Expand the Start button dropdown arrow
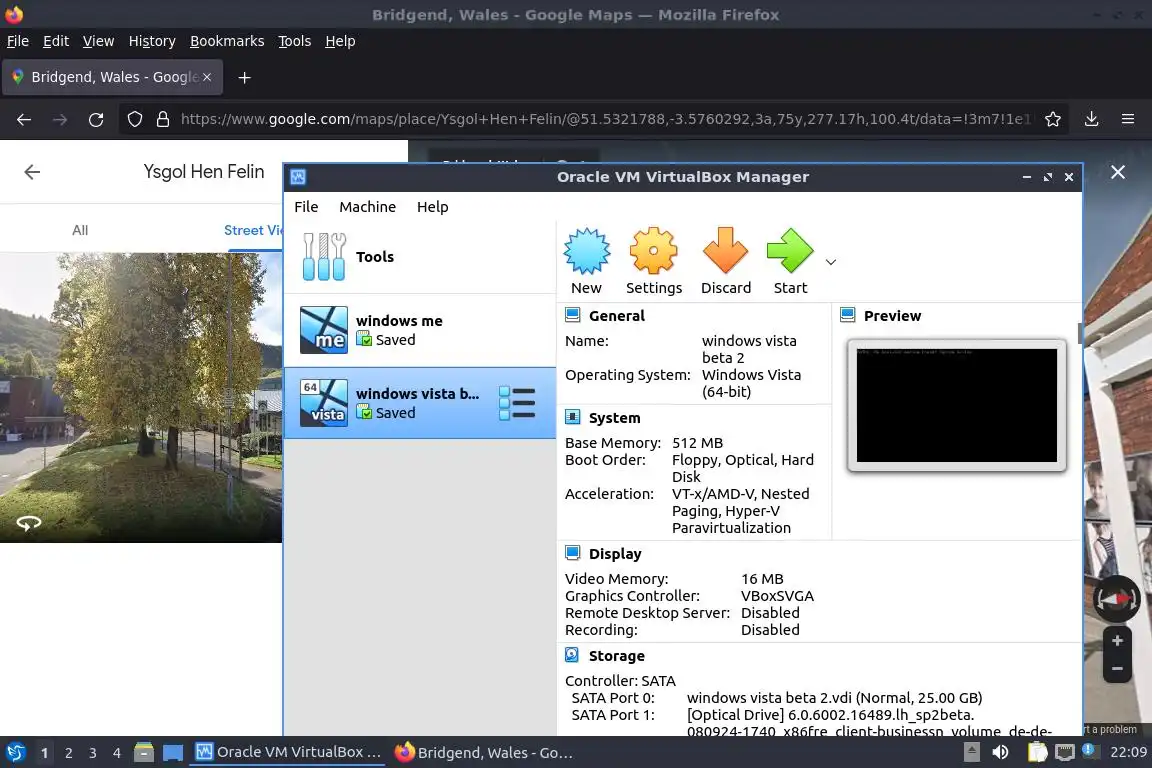1152x768 pixels. click(831, 262)
